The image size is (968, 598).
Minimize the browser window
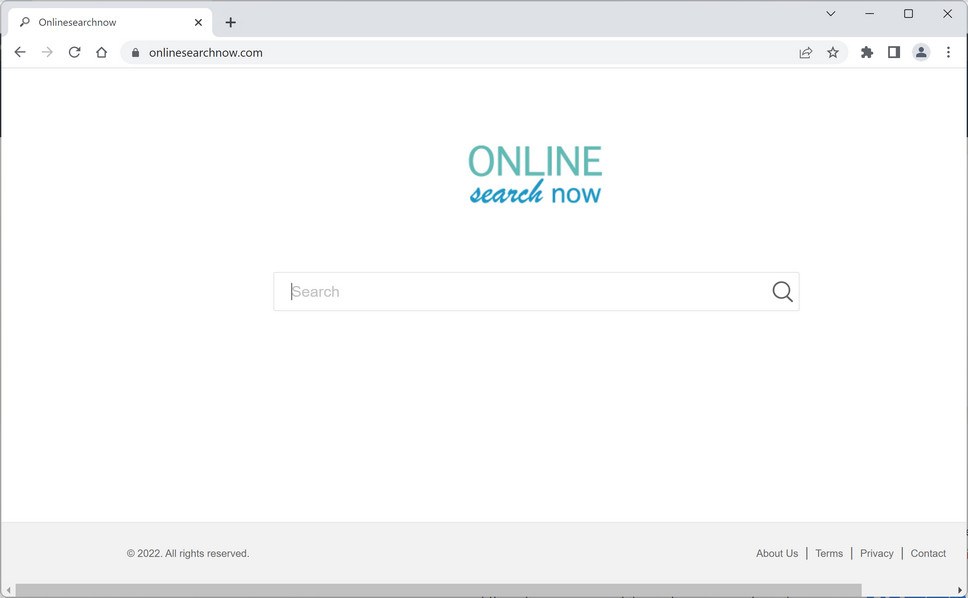click(869, 14)
